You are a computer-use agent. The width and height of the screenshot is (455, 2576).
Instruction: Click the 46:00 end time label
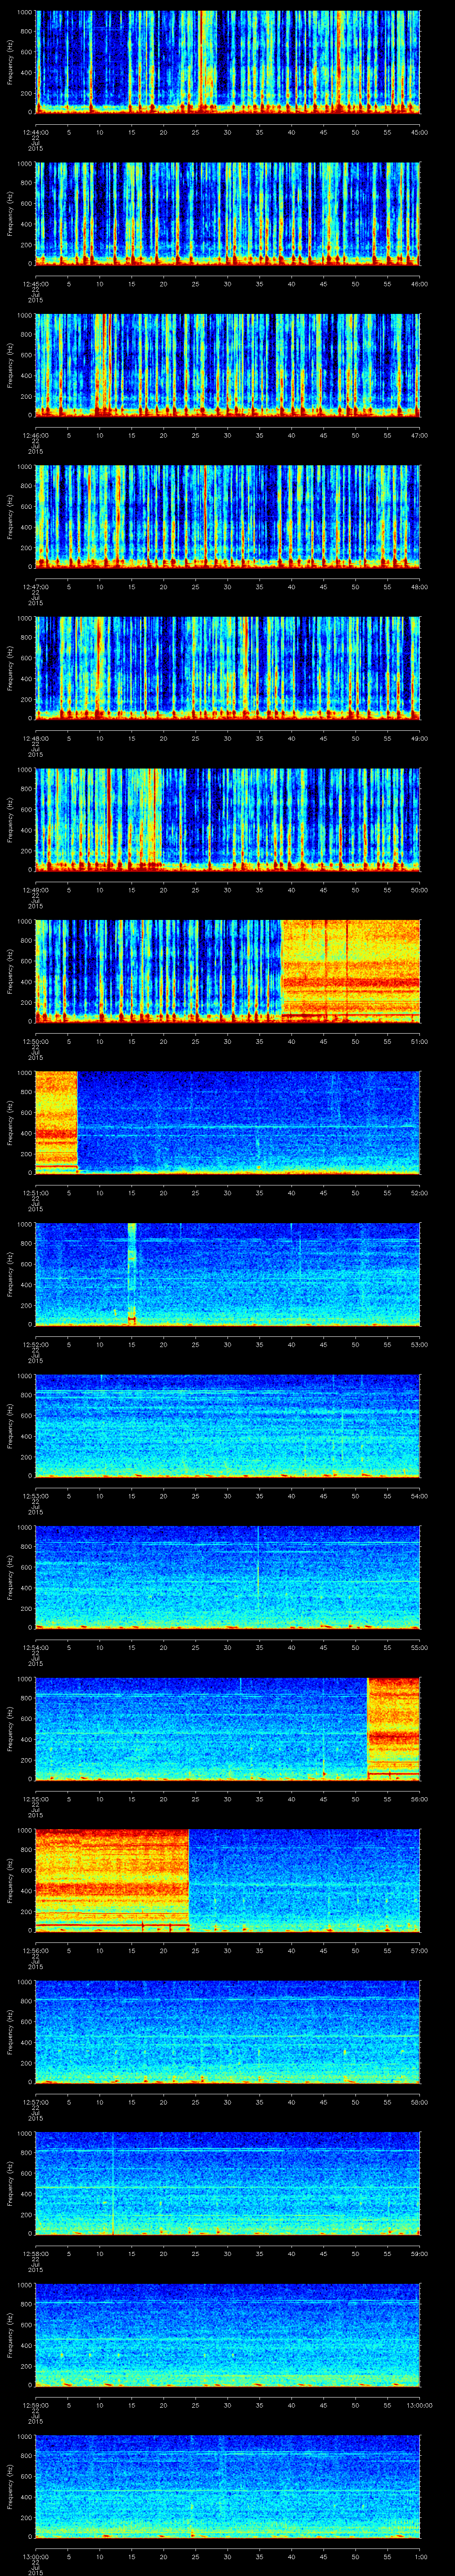coord(420,285)
